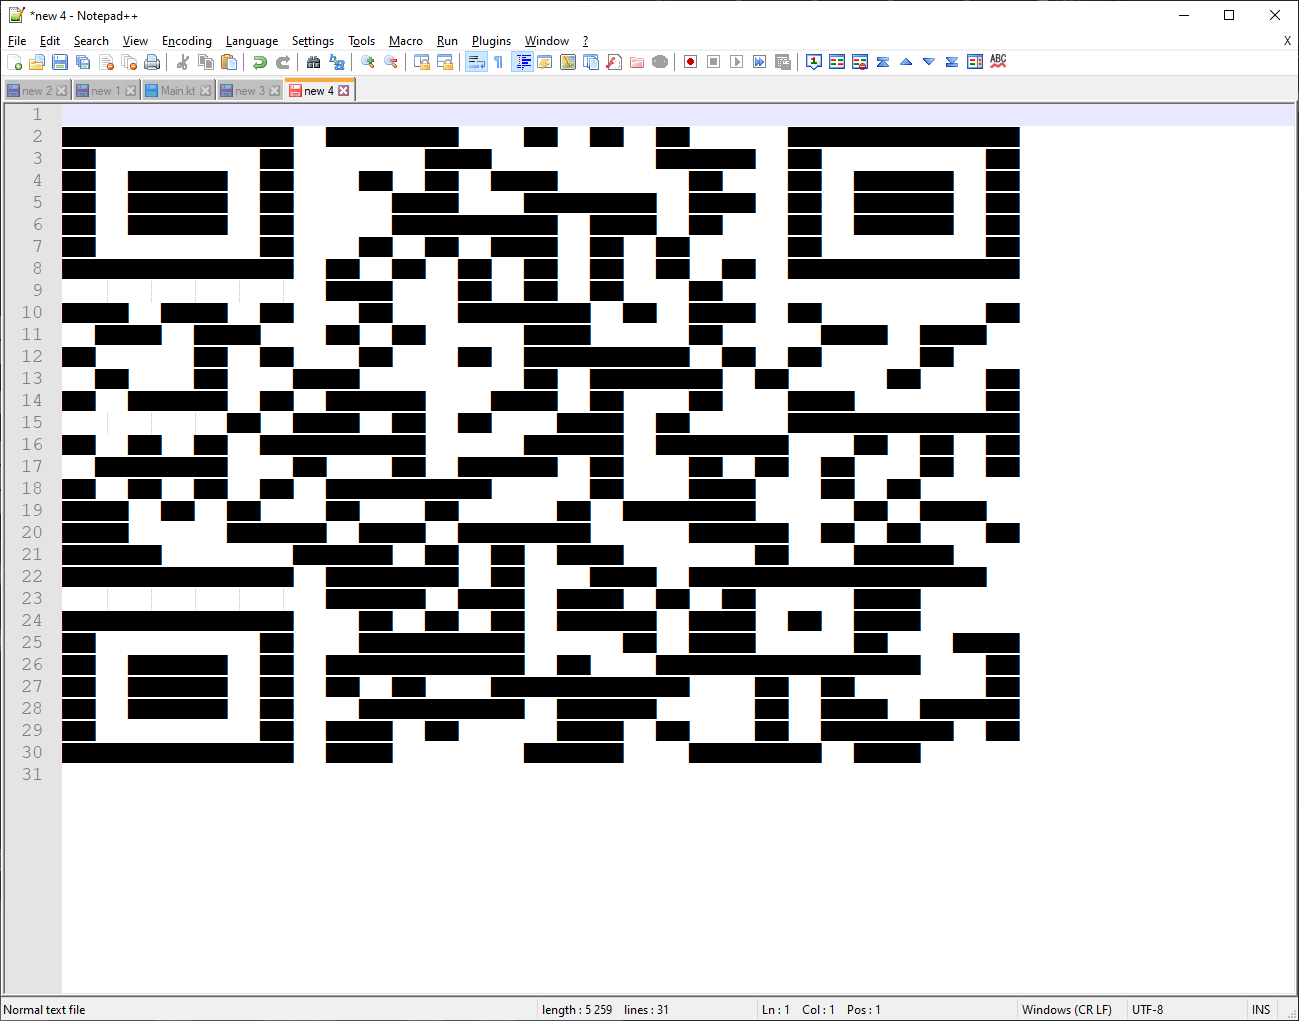Click the Redo arrow icon

tap(283, 62)
